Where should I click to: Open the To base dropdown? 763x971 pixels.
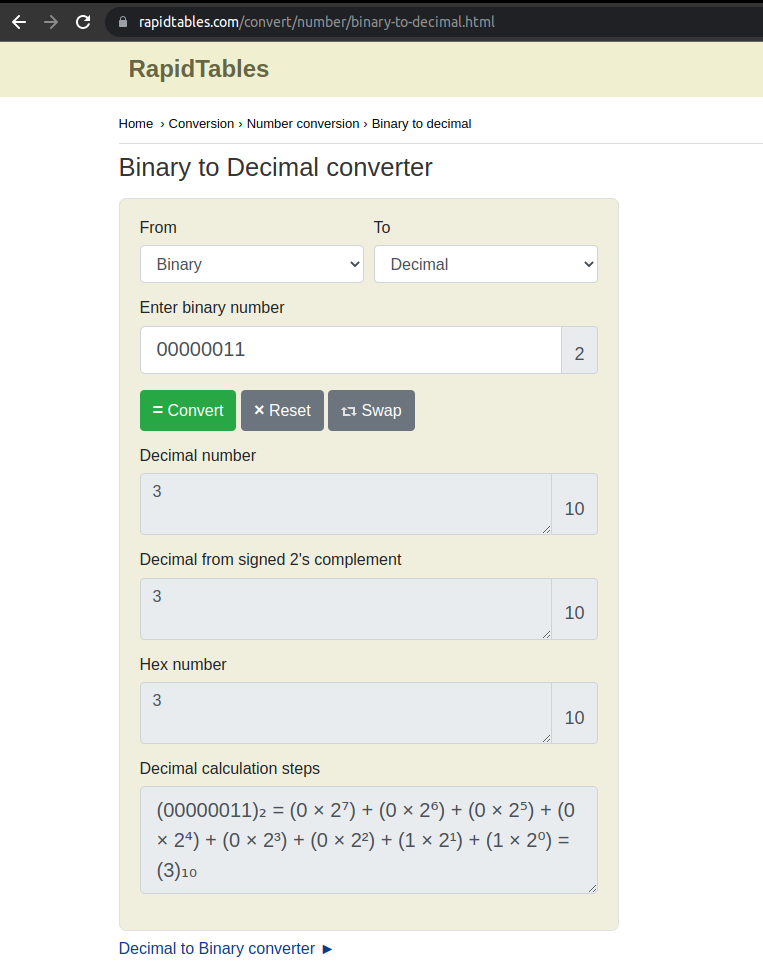coord(485,264)
